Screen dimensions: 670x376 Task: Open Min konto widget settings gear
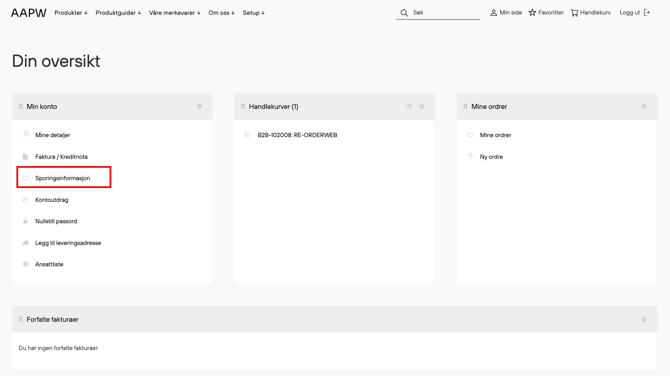point(199,106)
